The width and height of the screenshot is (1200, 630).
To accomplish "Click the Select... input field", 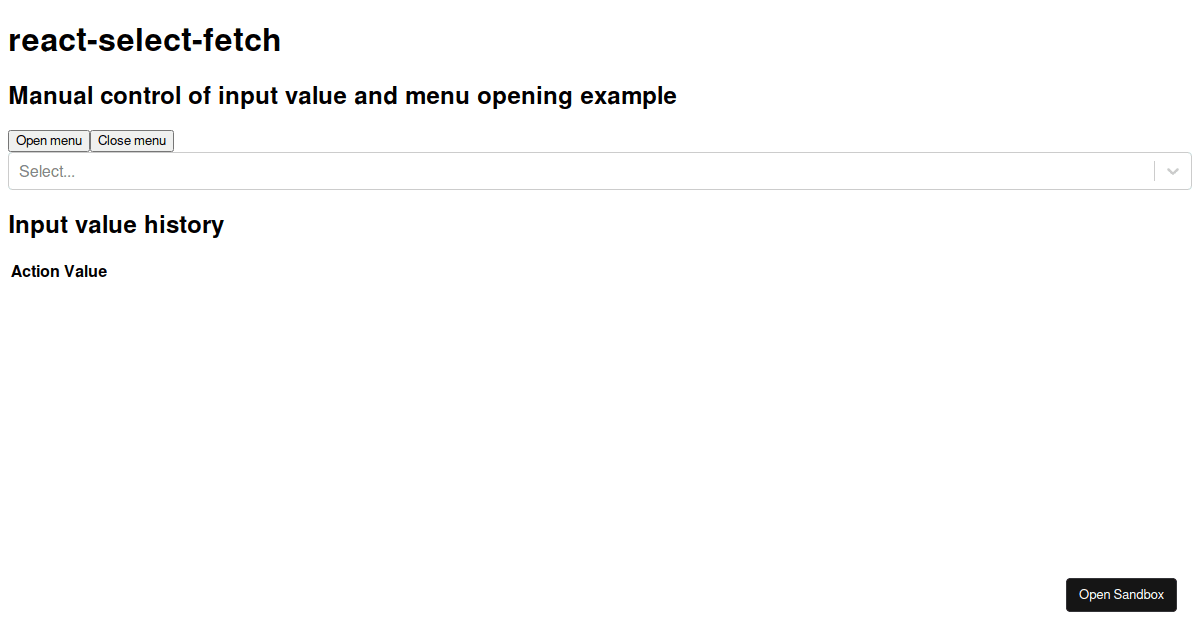I will click(400, 170).
